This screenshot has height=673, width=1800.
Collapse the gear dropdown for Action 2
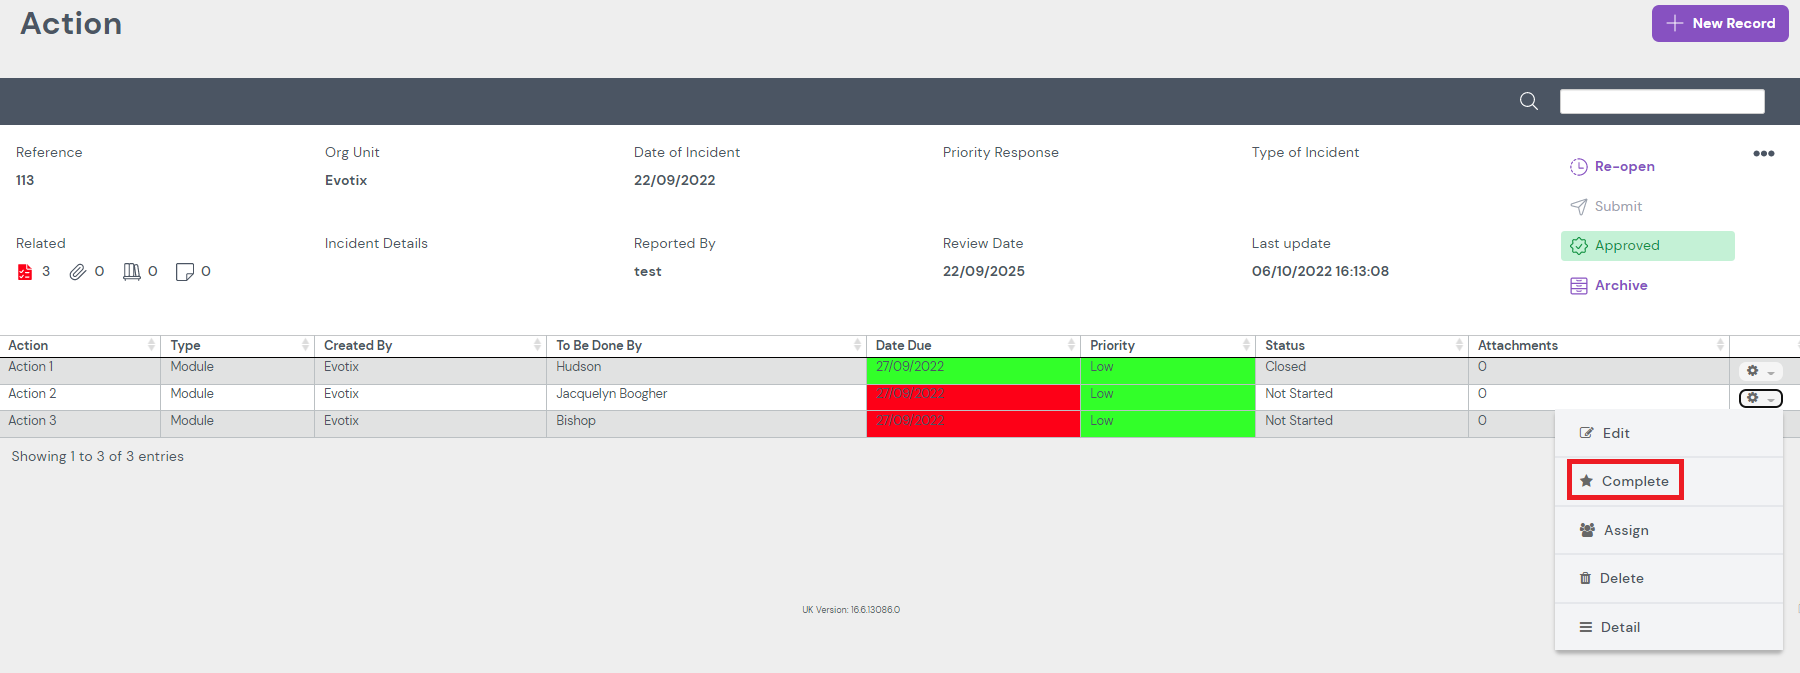(x=1760, y=398)
